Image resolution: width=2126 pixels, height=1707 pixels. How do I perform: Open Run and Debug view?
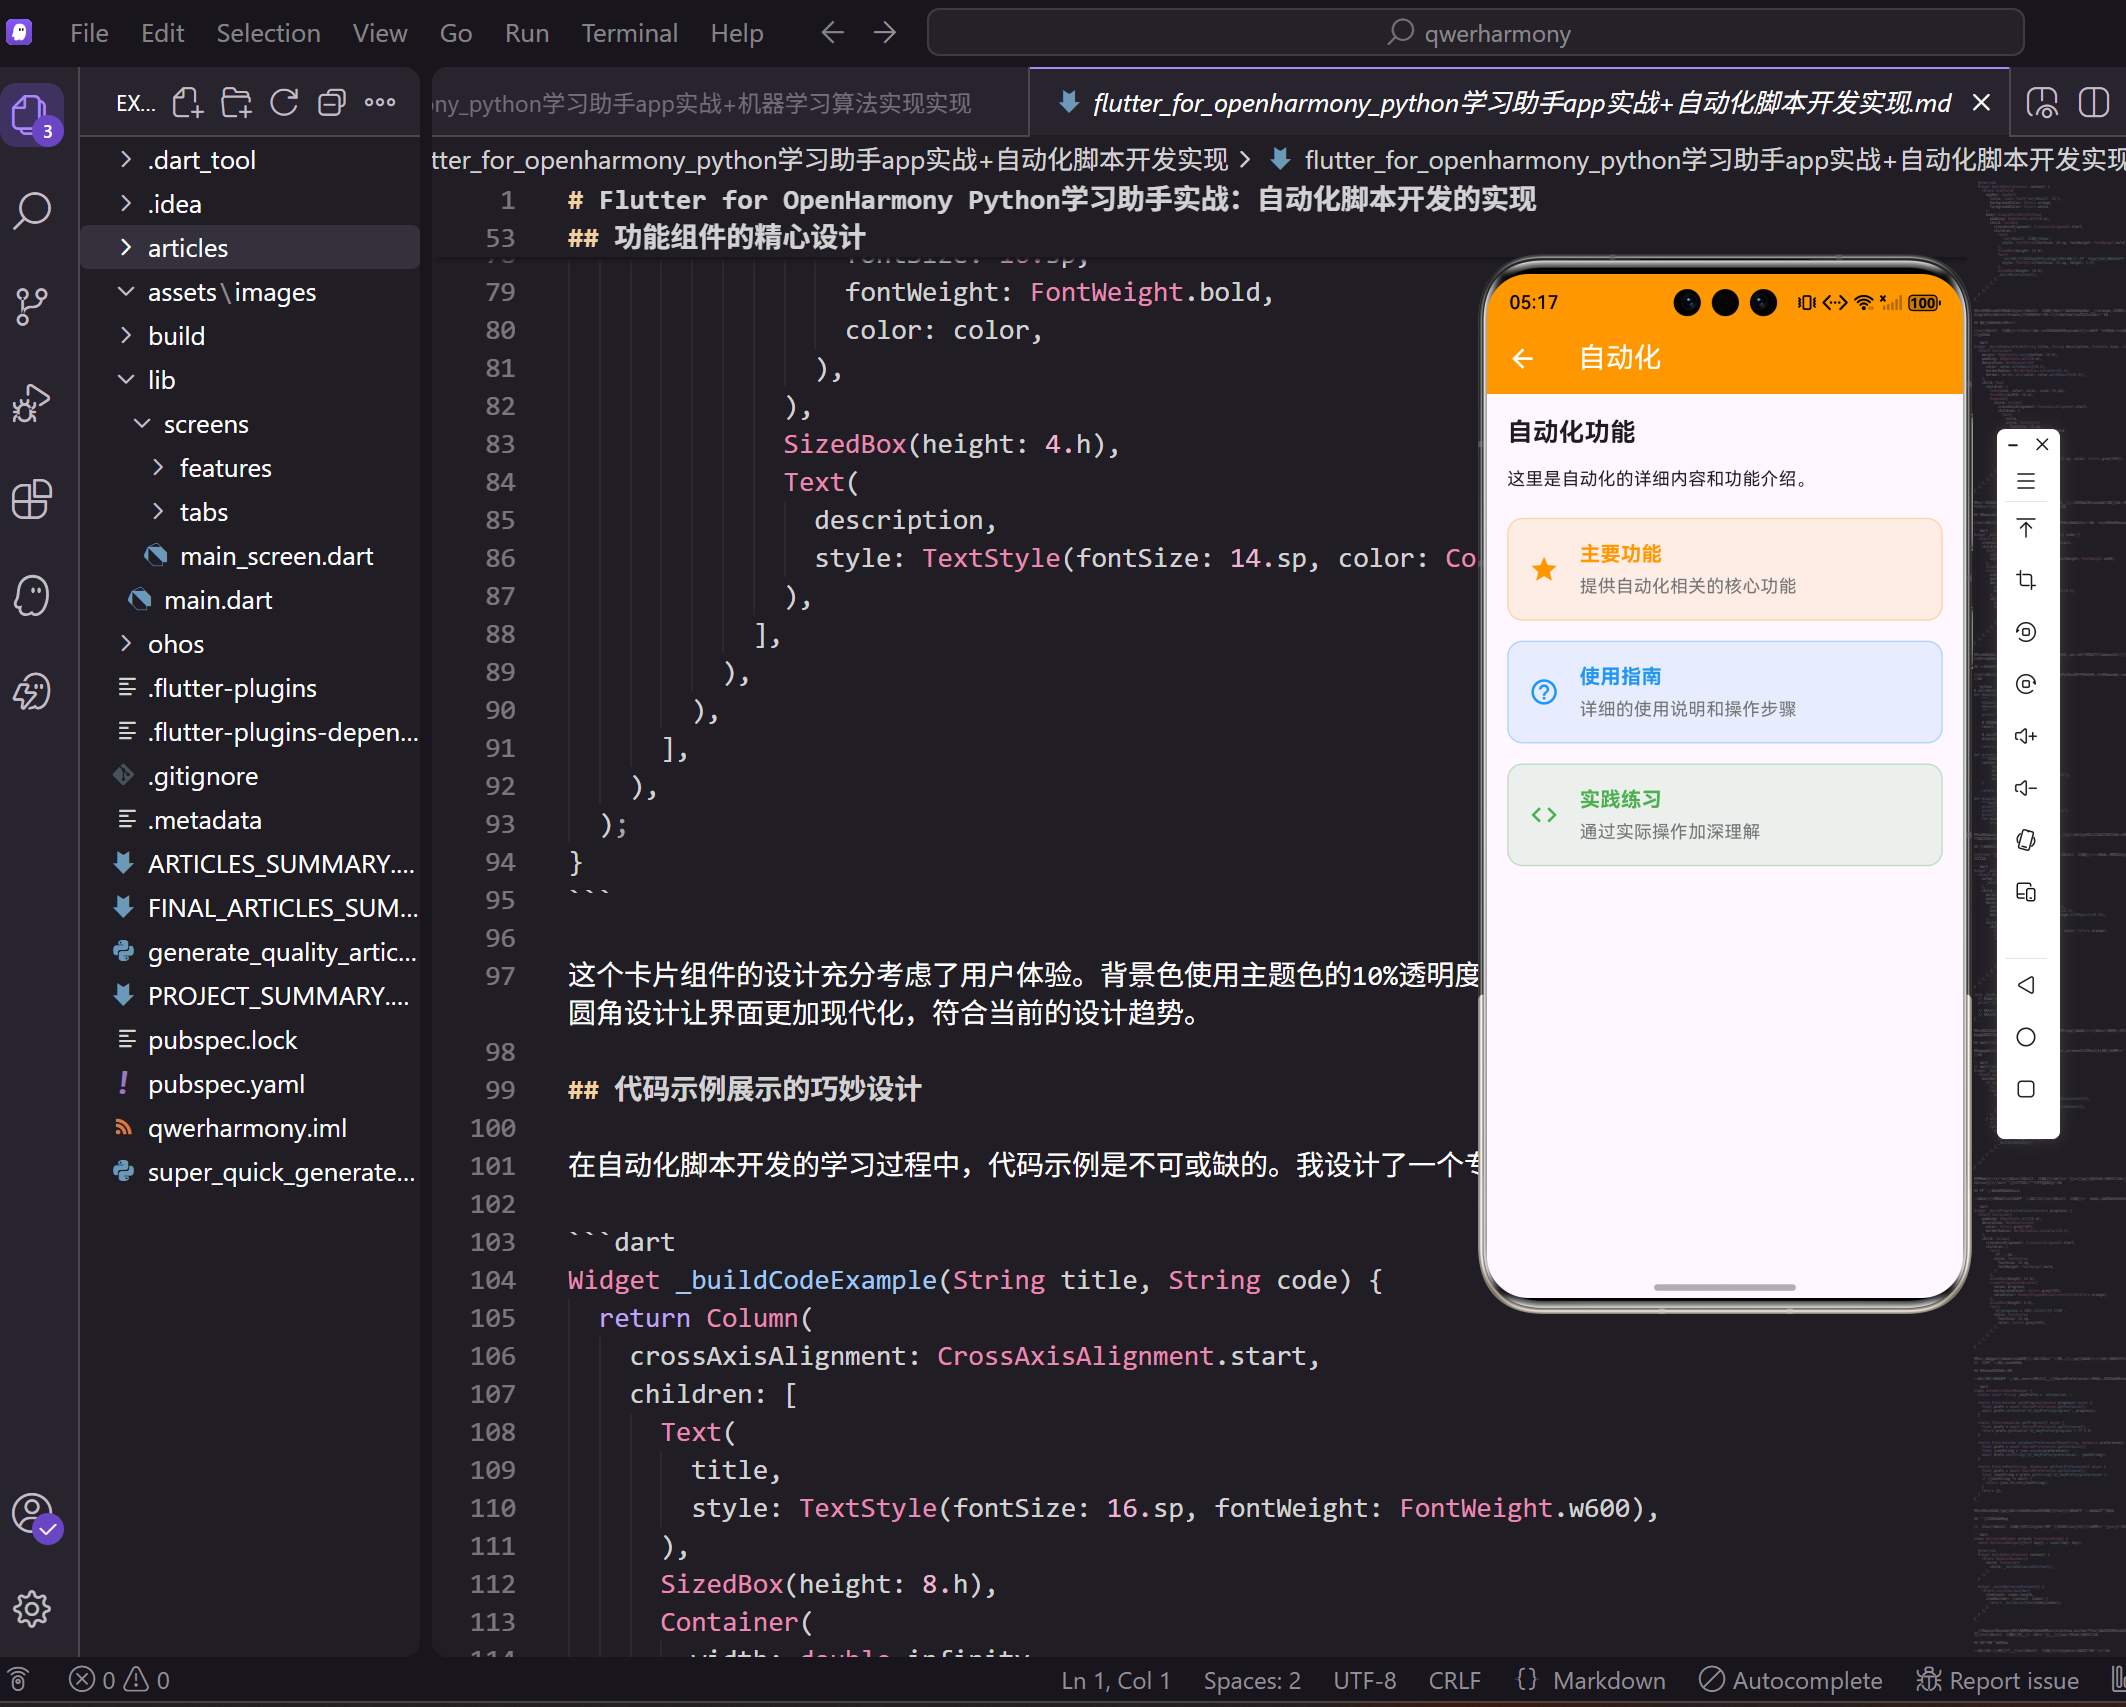click(x=32, y=403)
